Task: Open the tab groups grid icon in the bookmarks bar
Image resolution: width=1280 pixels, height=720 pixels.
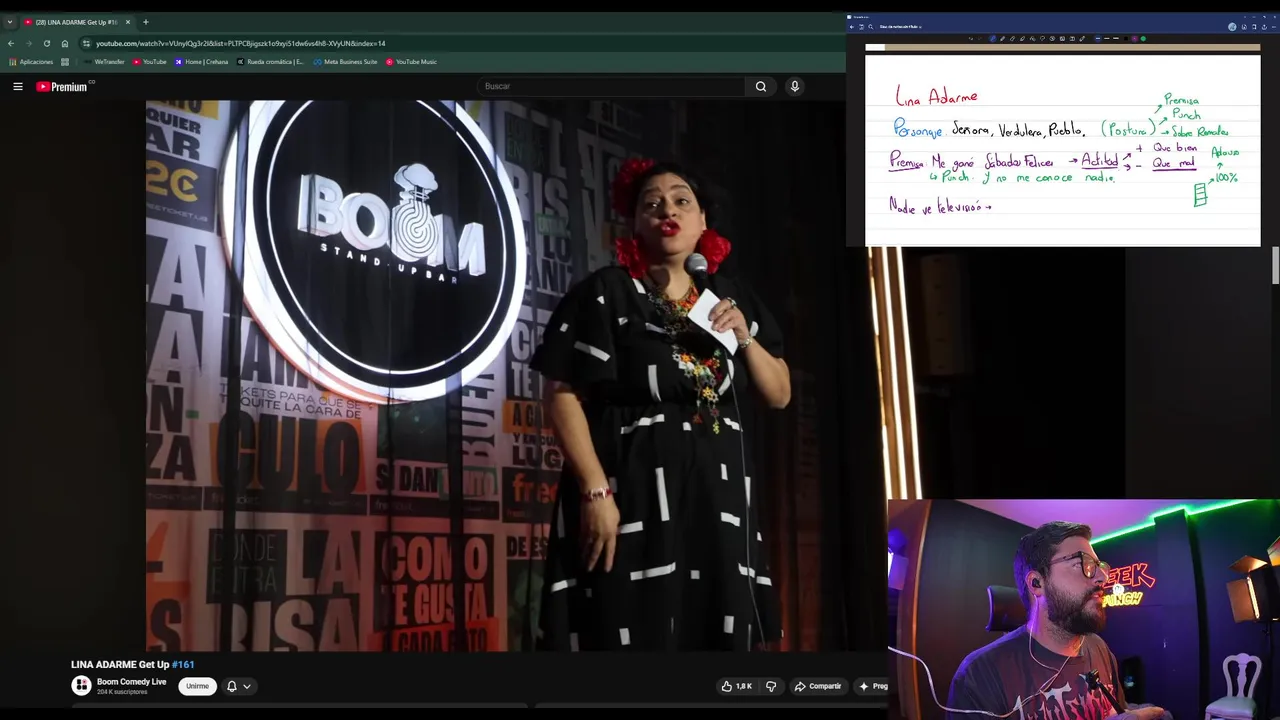Action: (x=65, y=62)
